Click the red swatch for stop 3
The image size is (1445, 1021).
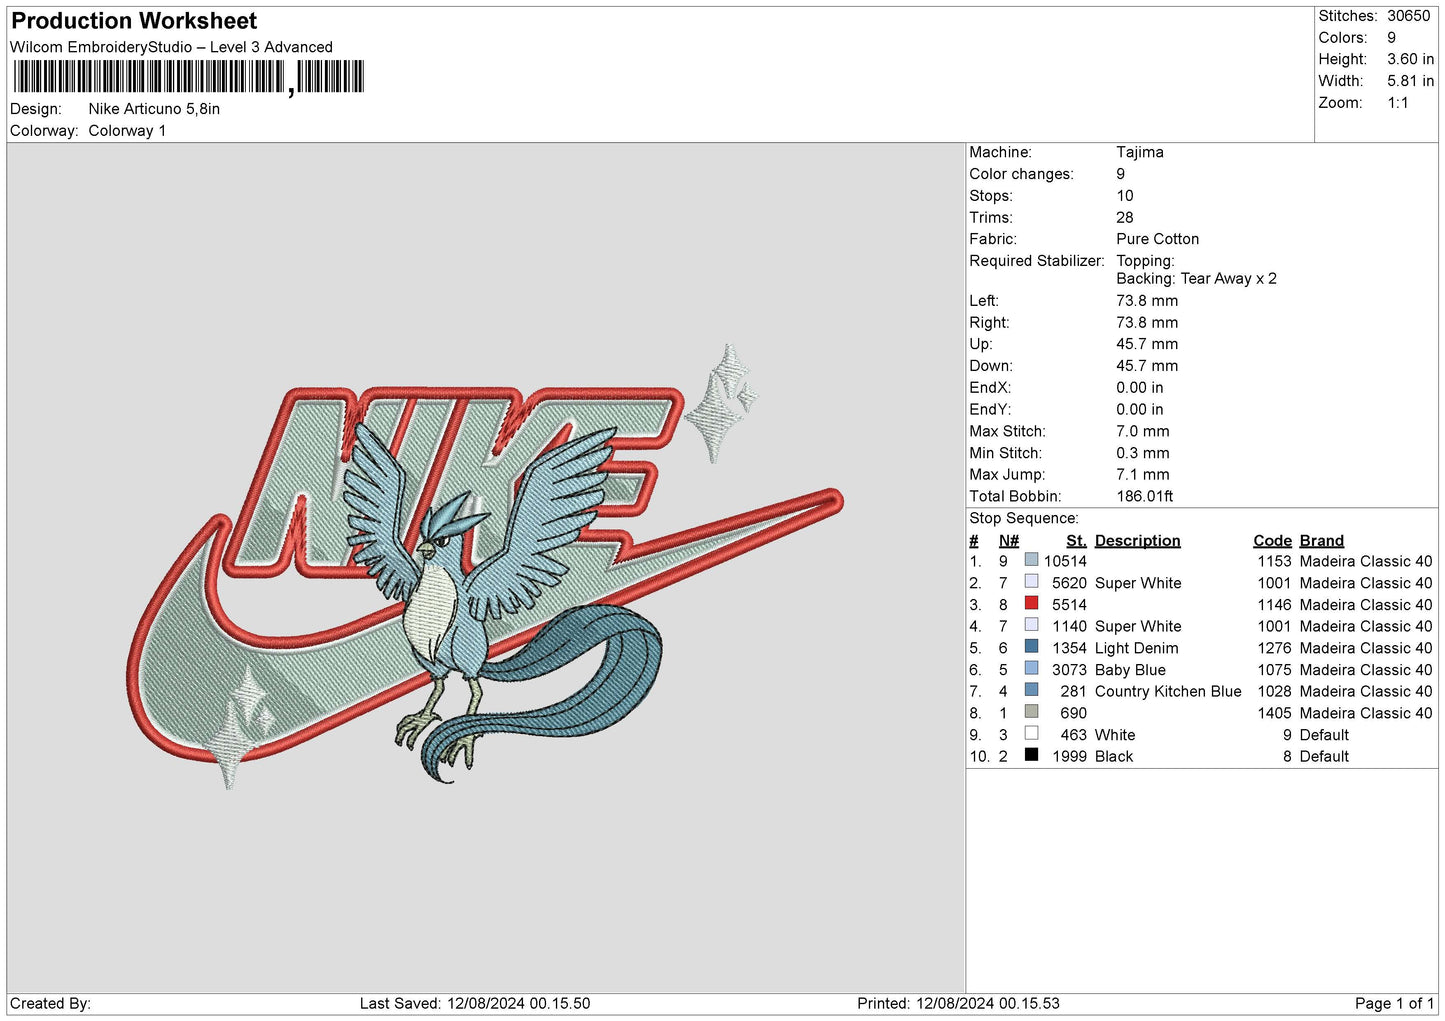coord(1031,603)
